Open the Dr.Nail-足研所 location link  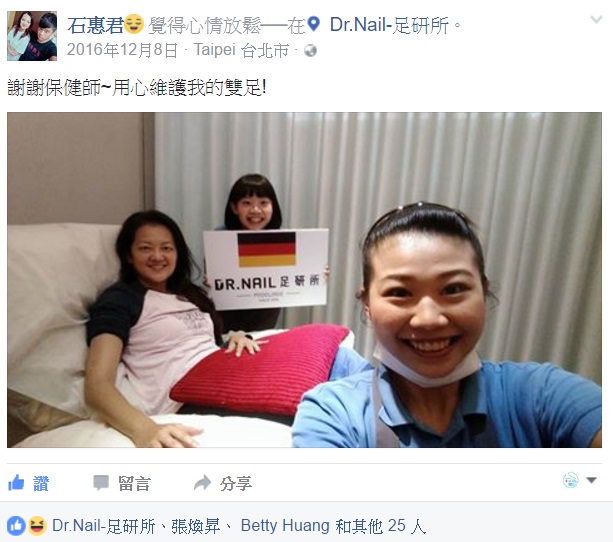389,25
